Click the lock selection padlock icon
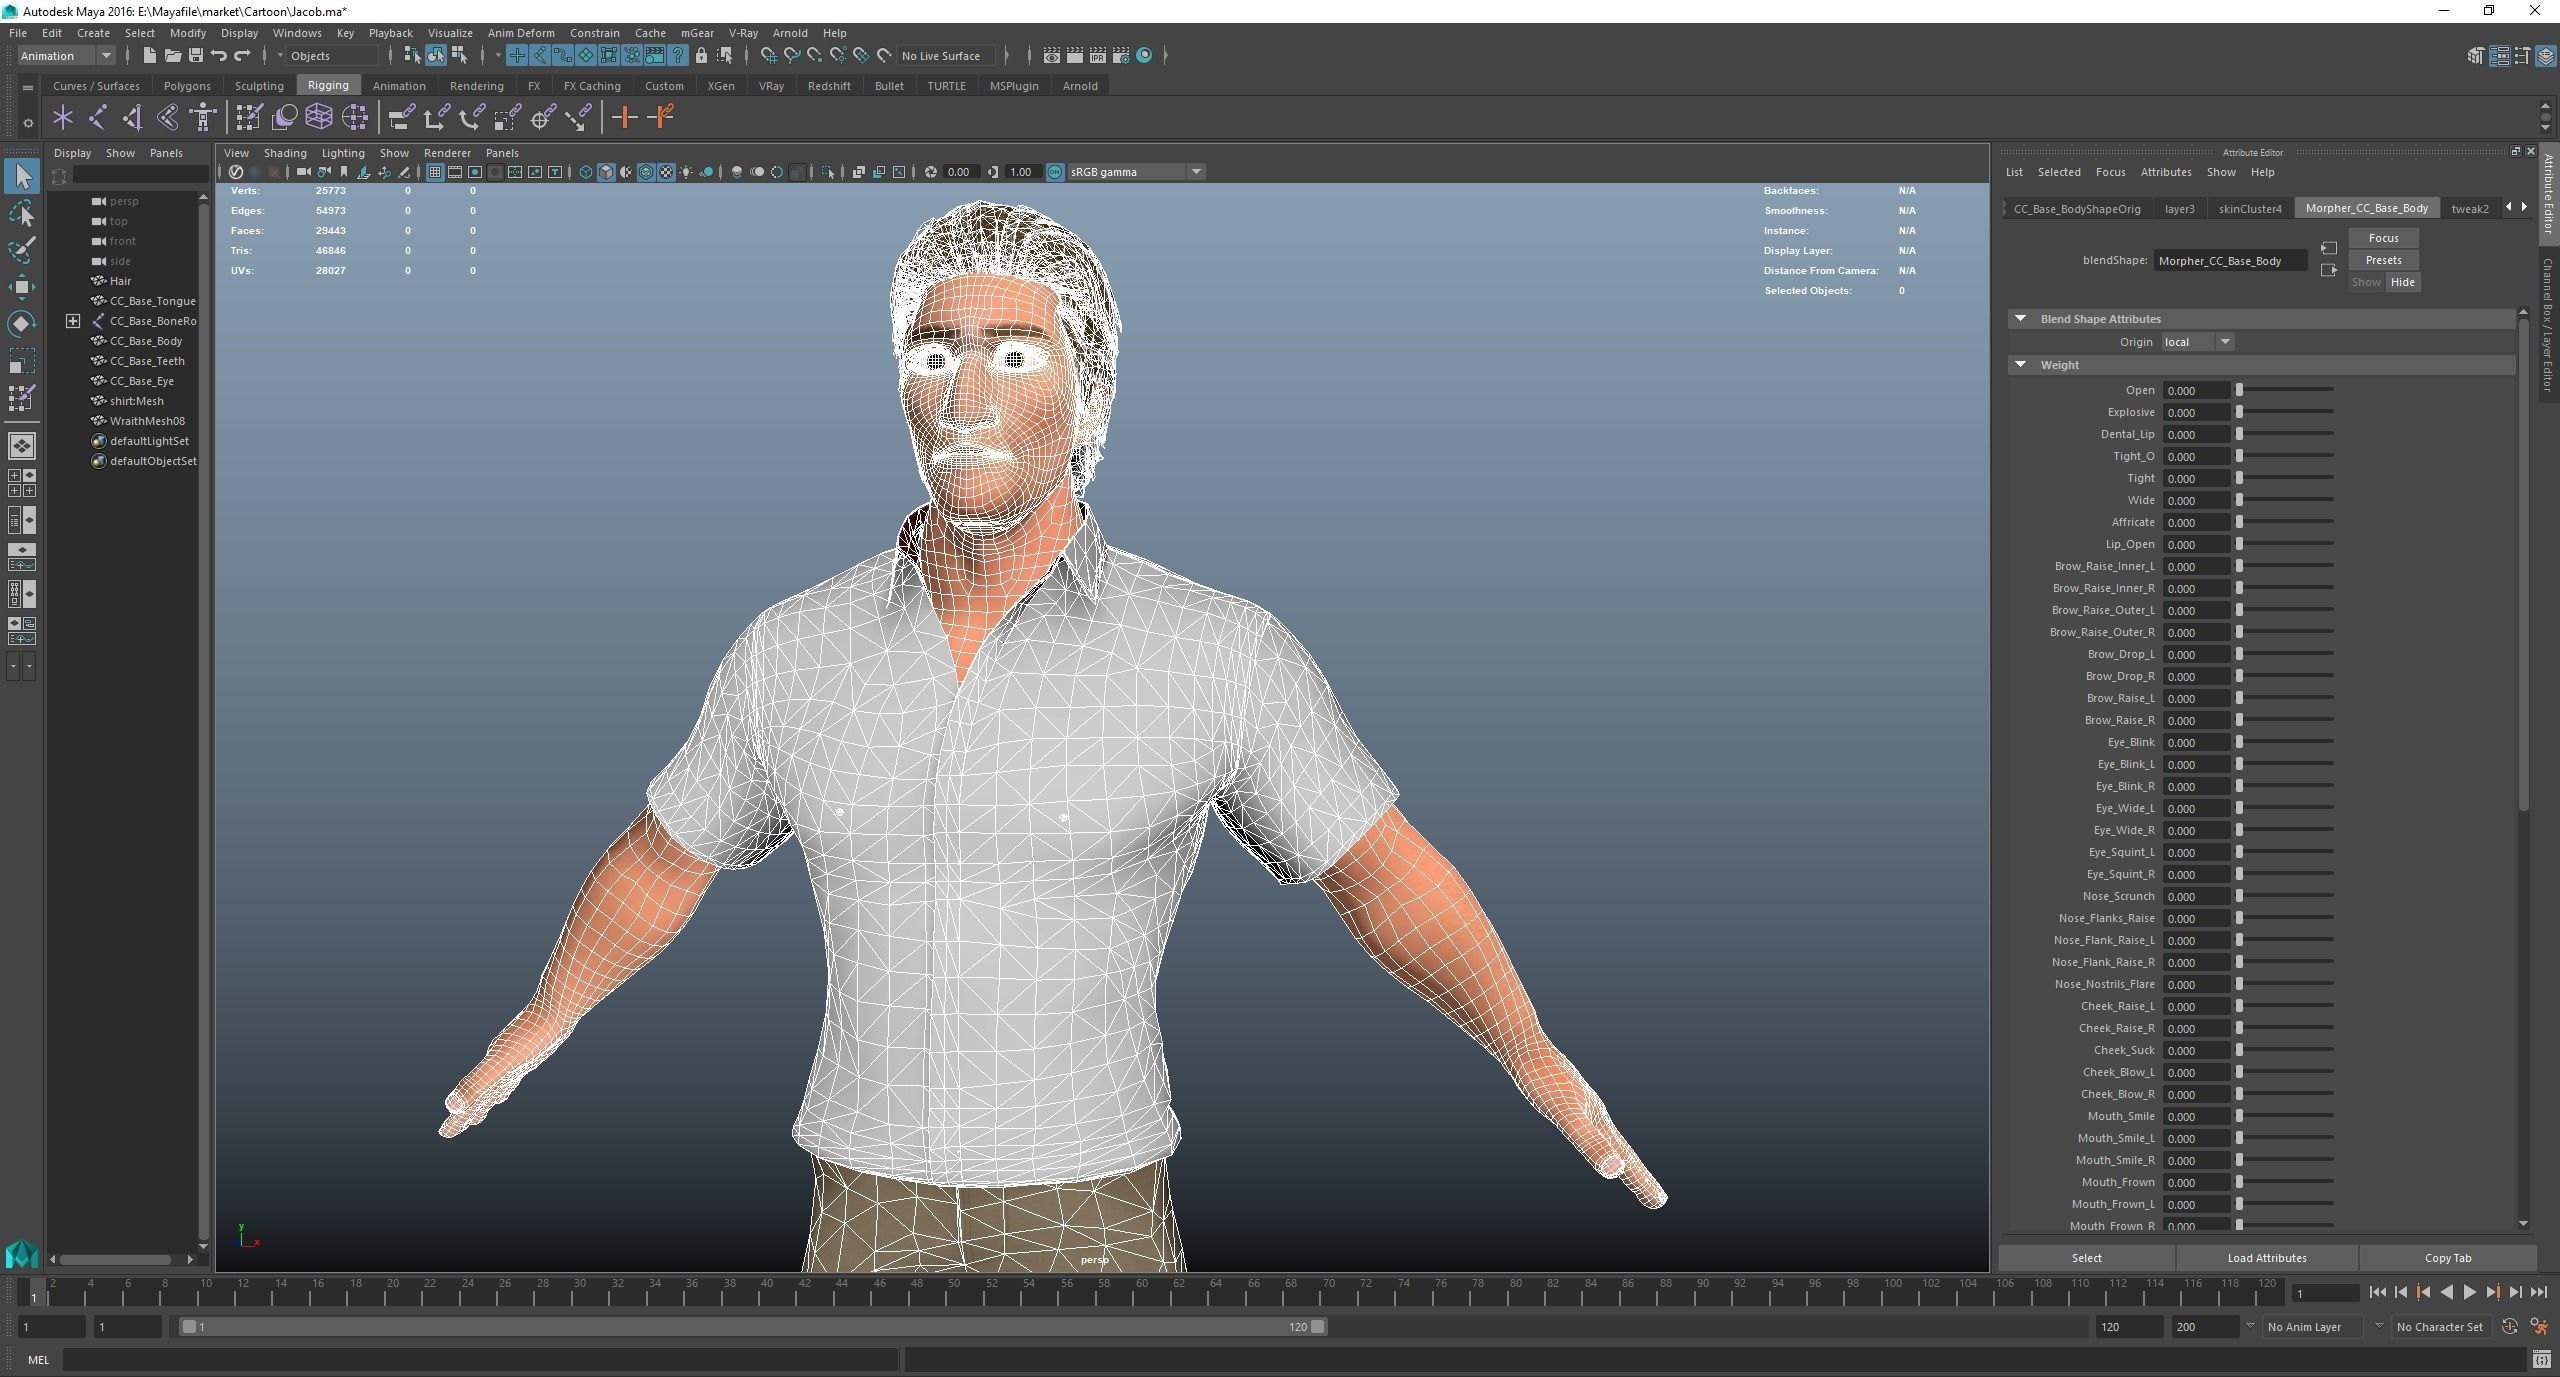Viewport: 2560px width, 1377px height. 701,55
